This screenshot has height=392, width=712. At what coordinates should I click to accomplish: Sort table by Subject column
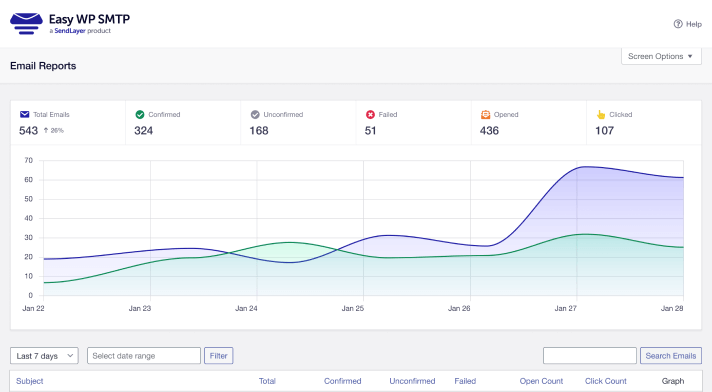[30, 381]
